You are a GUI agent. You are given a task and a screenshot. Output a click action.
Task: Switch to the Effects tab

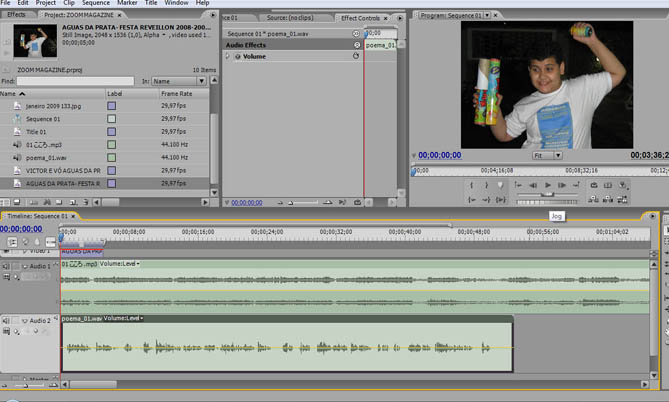(17, 15)
